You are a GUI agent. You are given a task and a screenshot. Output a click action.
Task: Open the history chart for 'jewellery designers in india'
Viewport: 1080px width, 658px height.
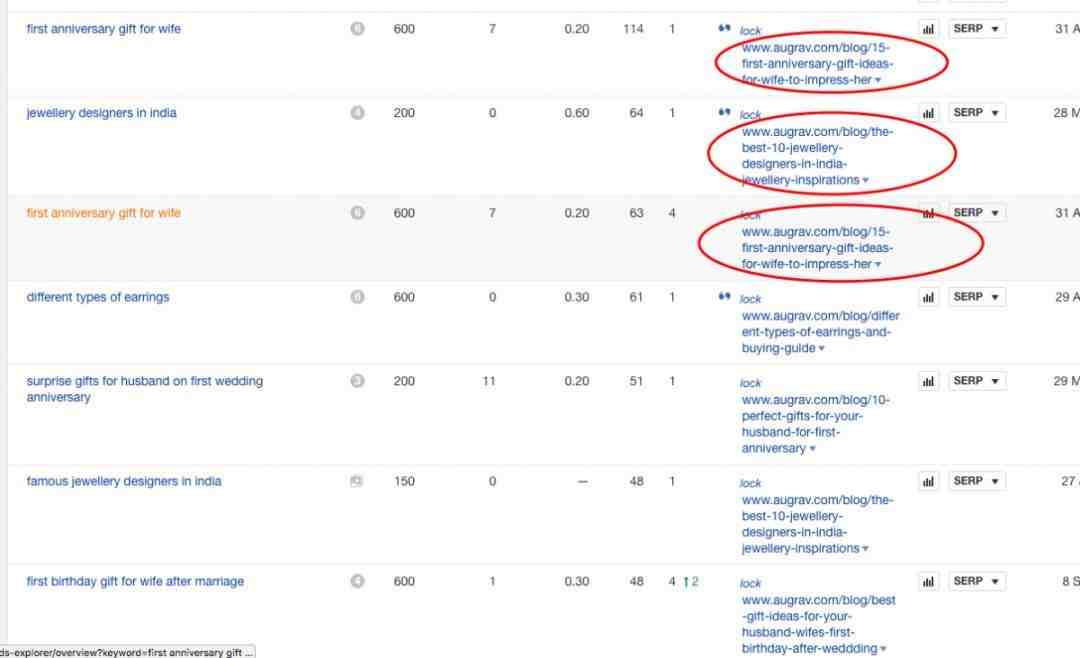pyautogui.click(x=928, y=113)
